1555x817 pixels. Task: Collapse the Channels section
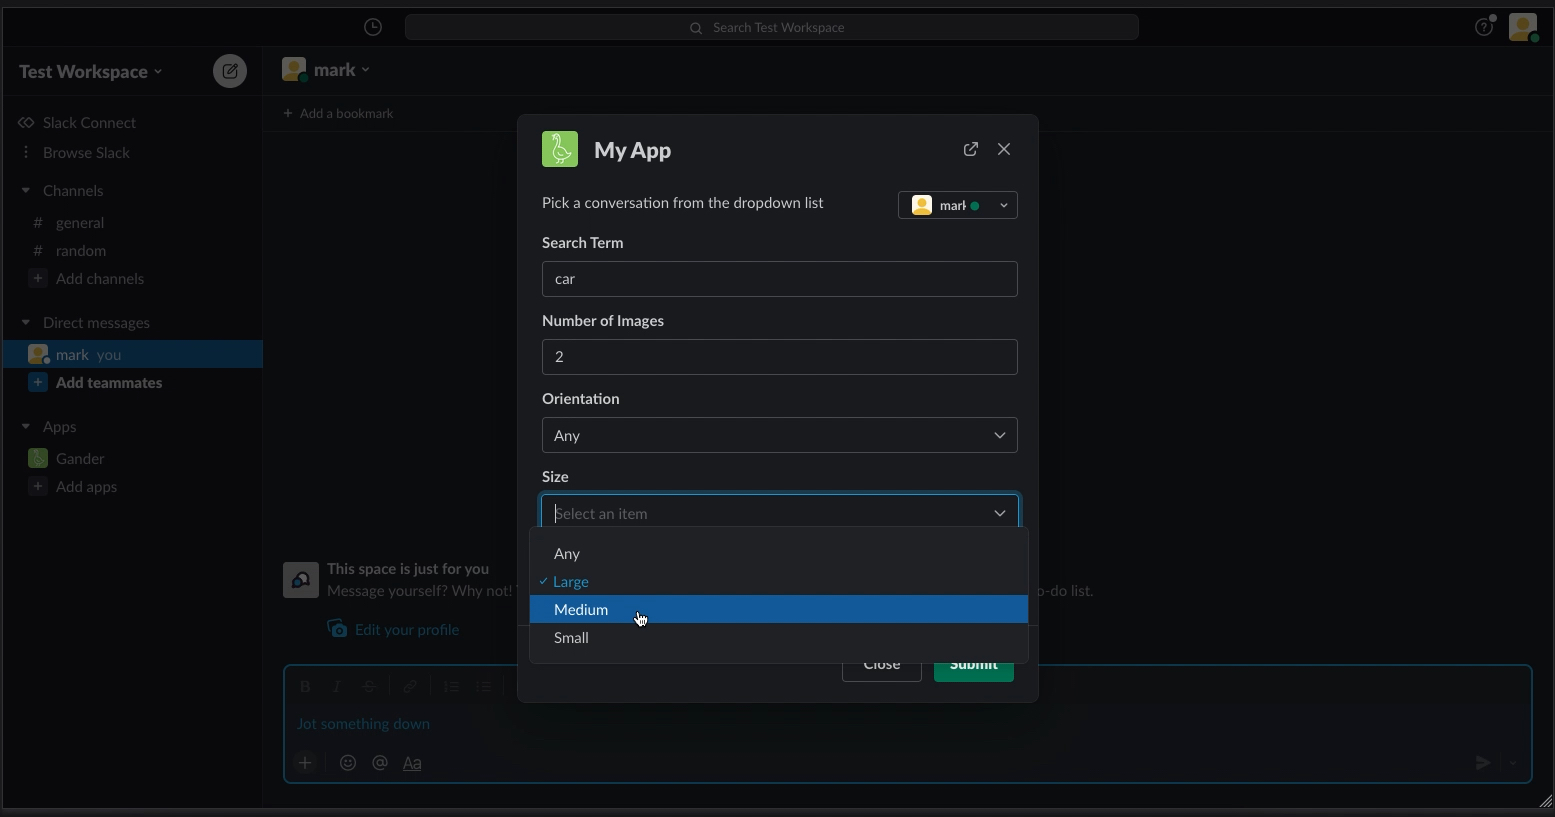coord(26,190)
